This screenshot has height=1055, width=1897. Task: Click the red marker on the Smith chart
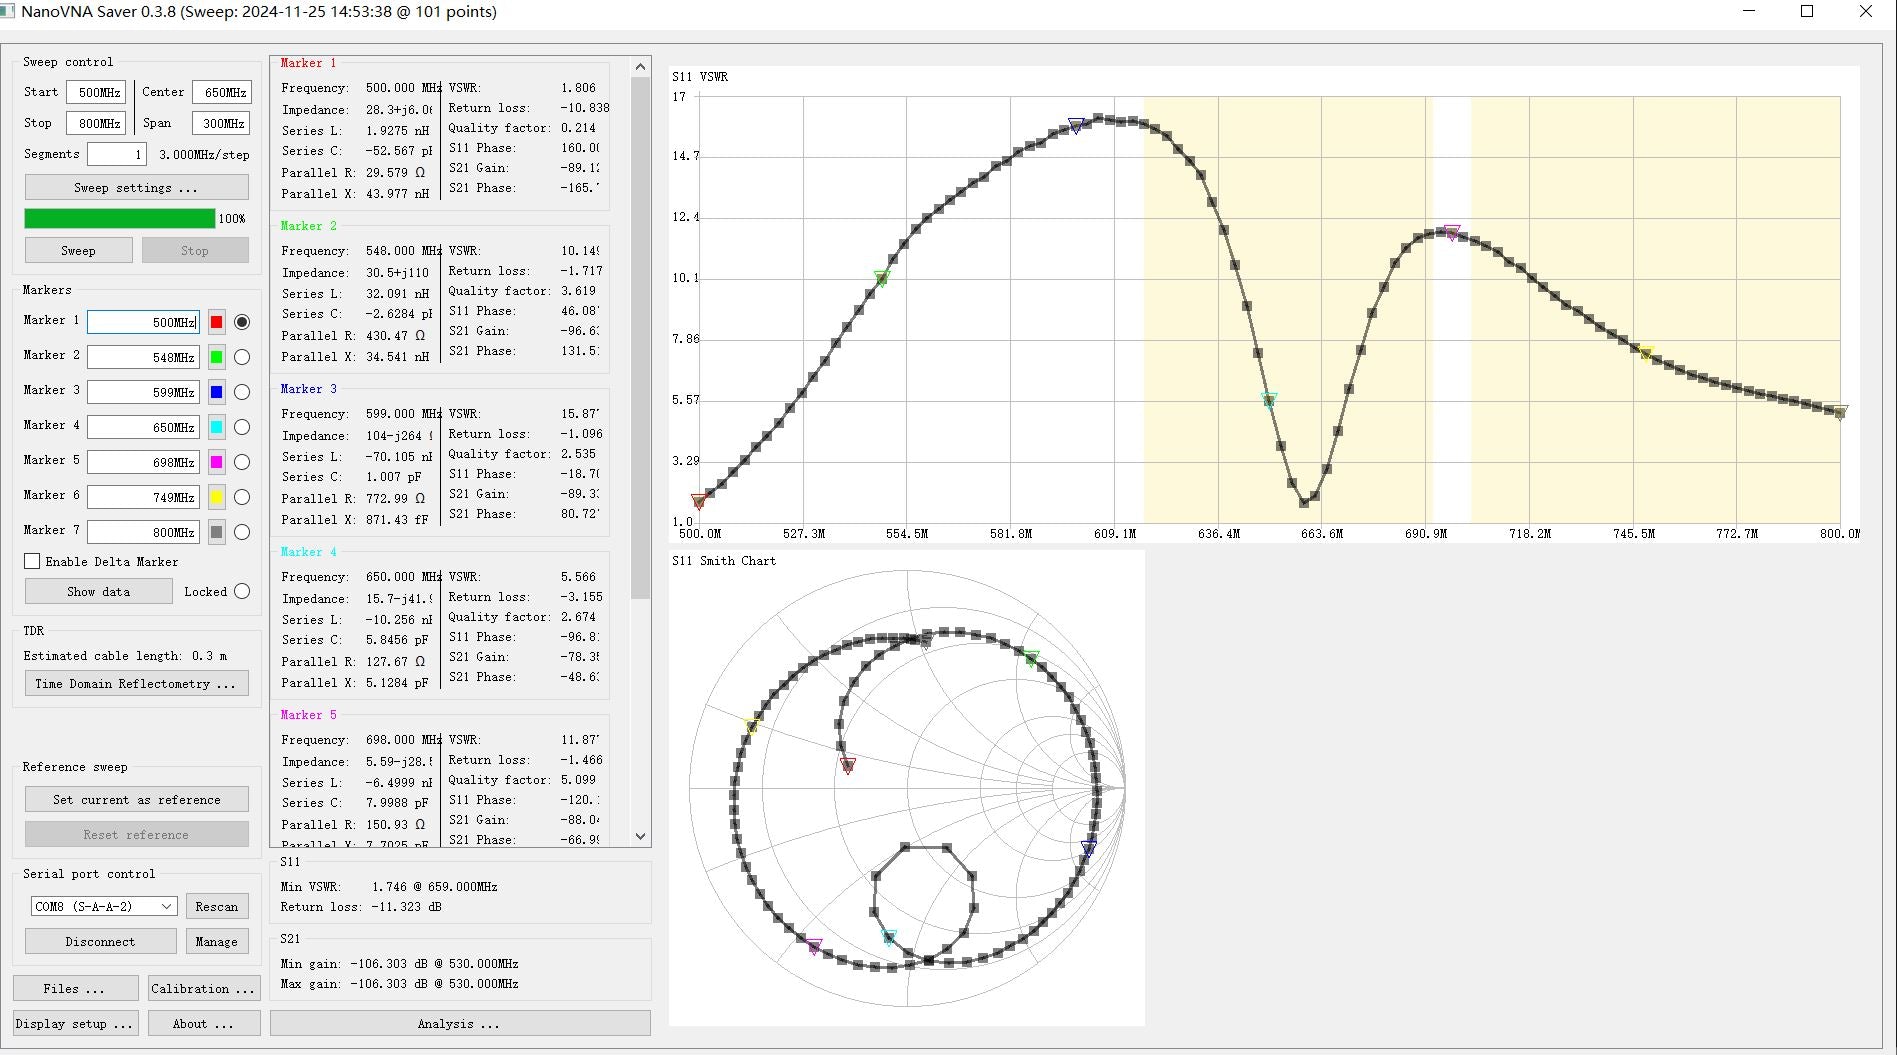(x=848, y=765)
